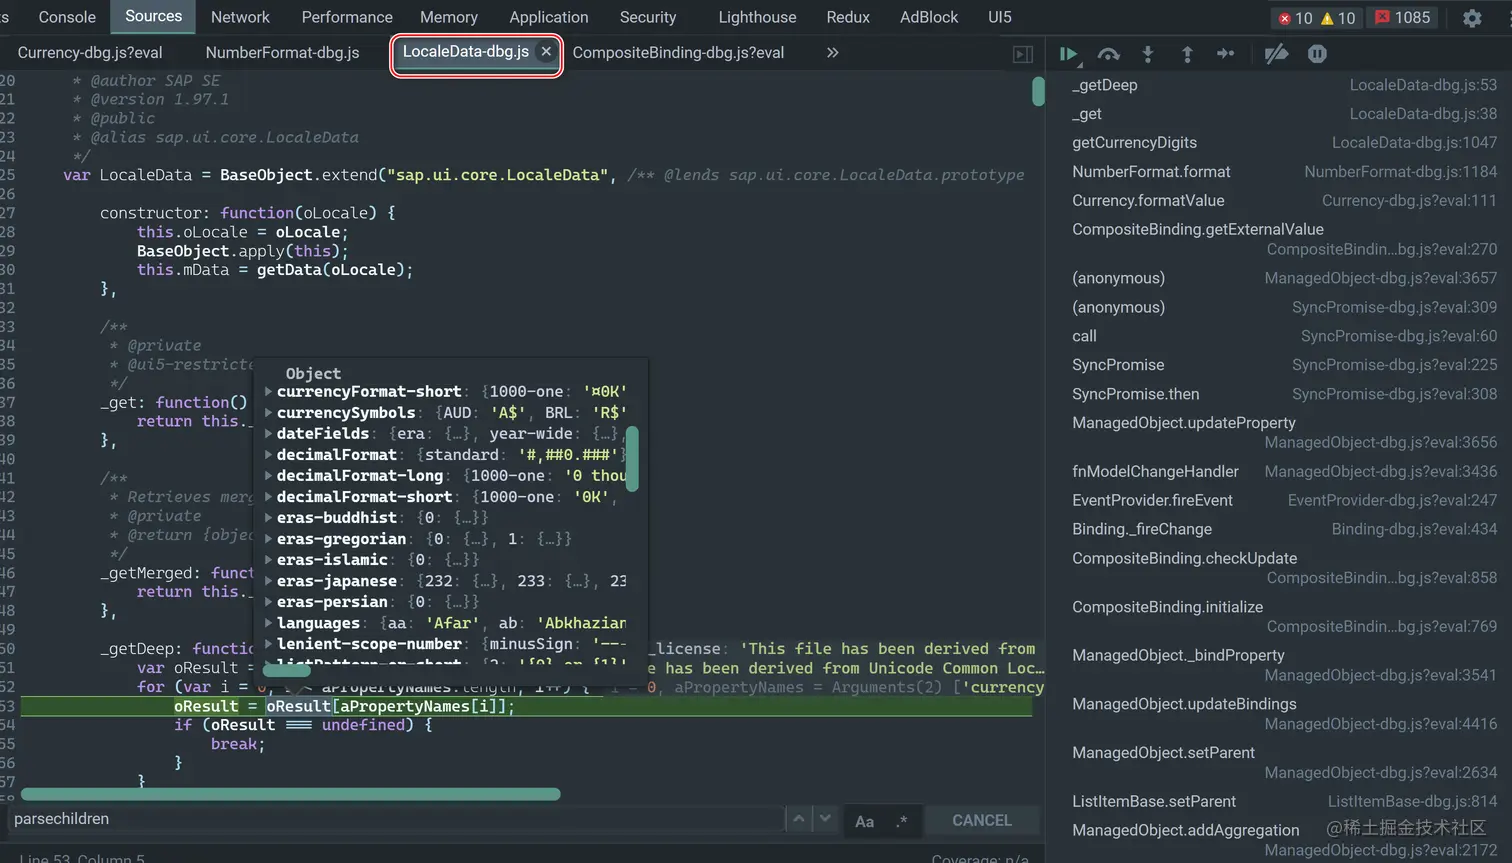Resume script execution

click(1069, 54)
